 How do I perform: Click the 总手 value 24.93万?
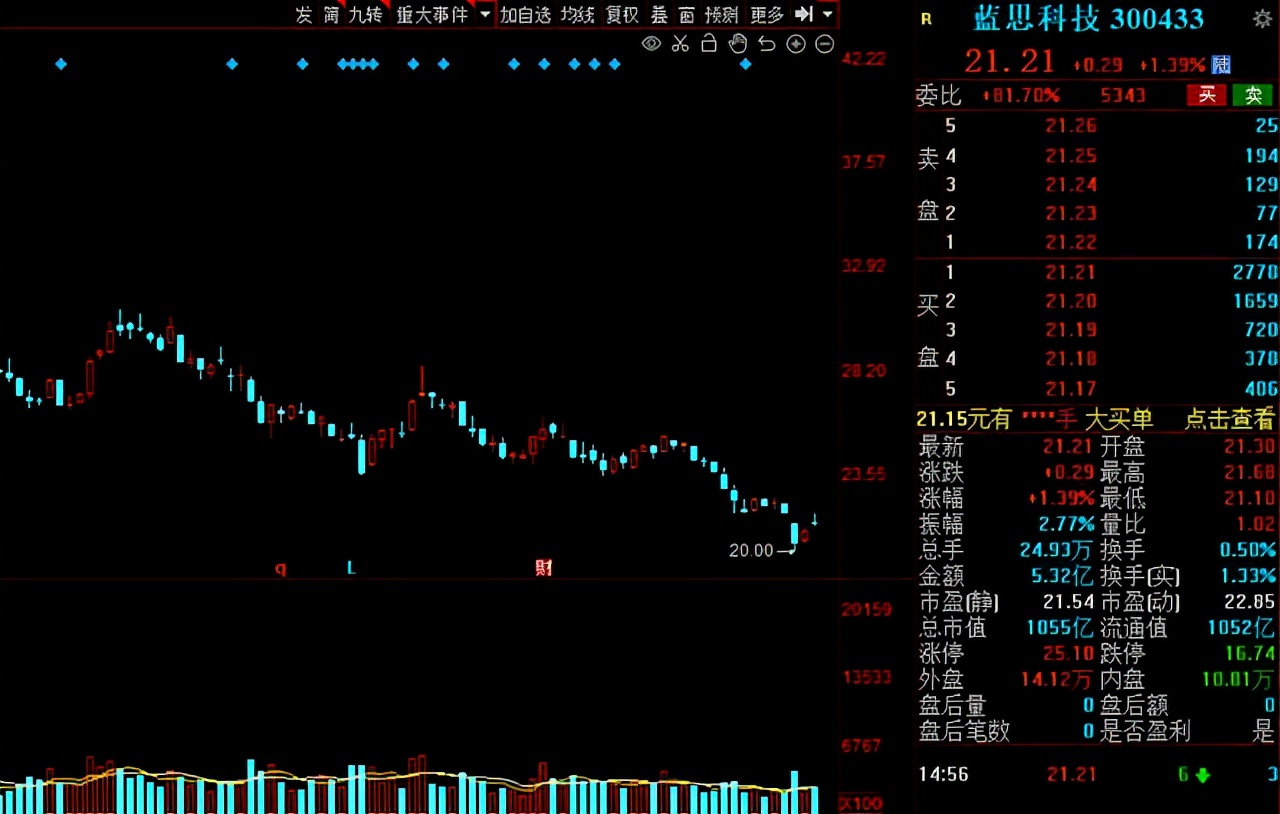pyautogui.click(x=1056, y=550)
